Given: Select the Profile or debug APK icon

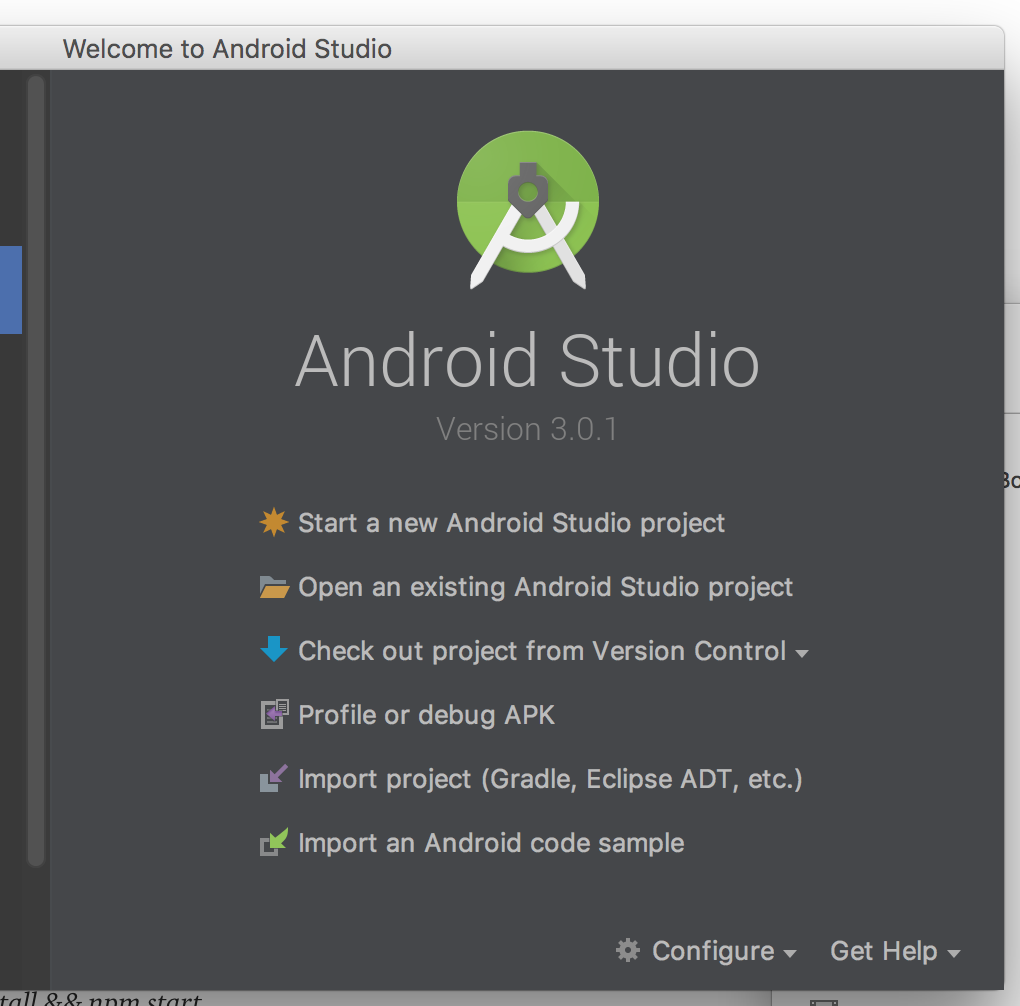Looking at the screenshot, I should click(x=273, y=714).
